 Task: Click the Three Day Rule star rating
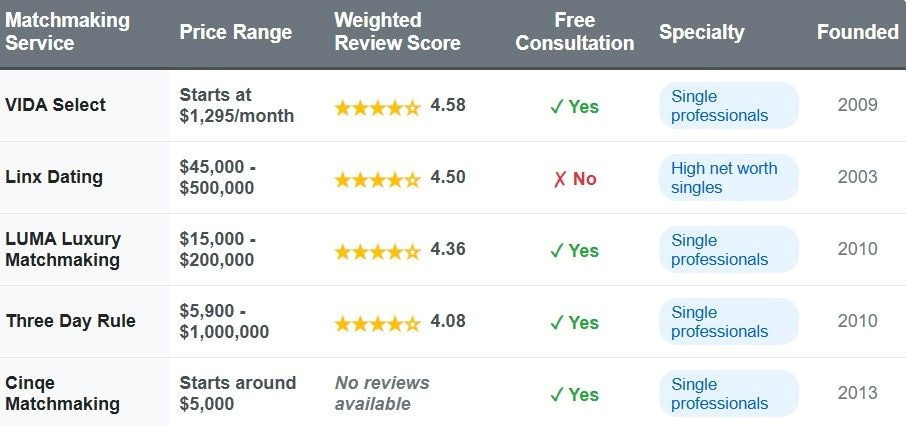point(377,323)
